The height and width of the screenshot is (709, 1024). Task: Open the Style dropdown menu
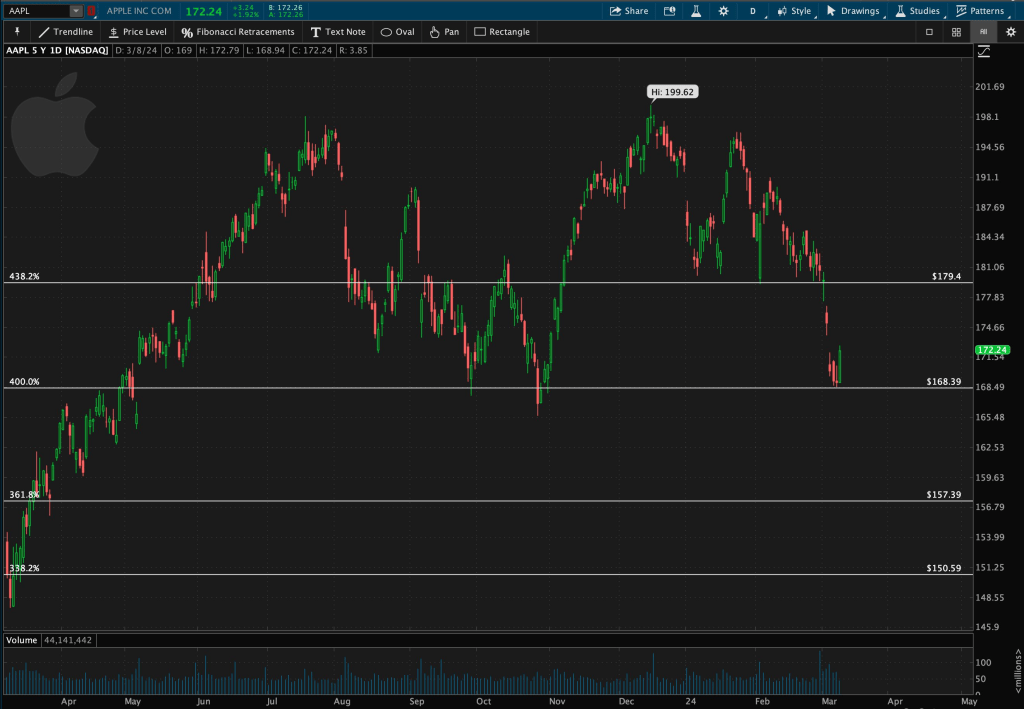point(794,11)
